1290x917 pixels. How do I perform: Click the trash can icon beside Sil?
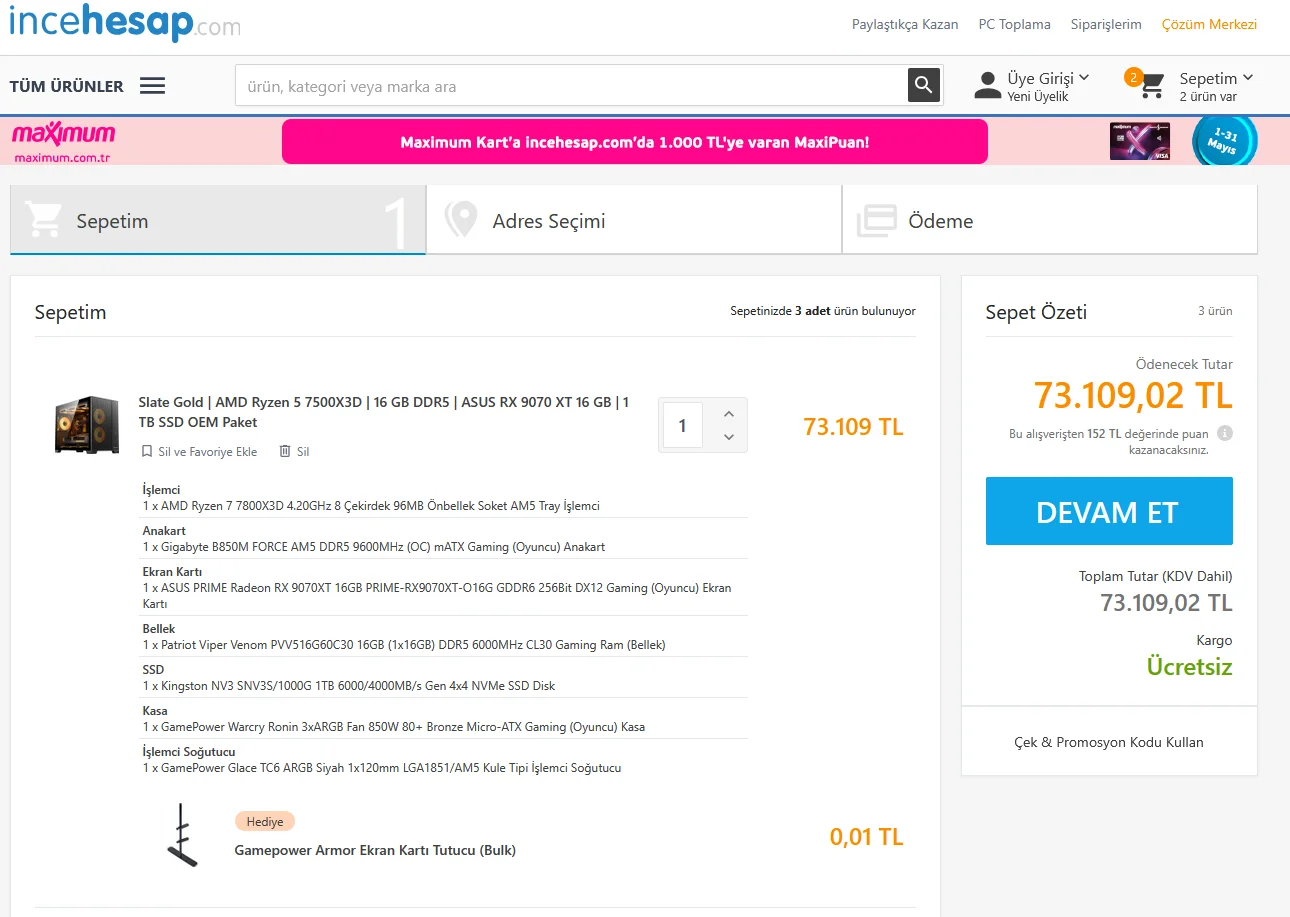[x=285, y=452]
